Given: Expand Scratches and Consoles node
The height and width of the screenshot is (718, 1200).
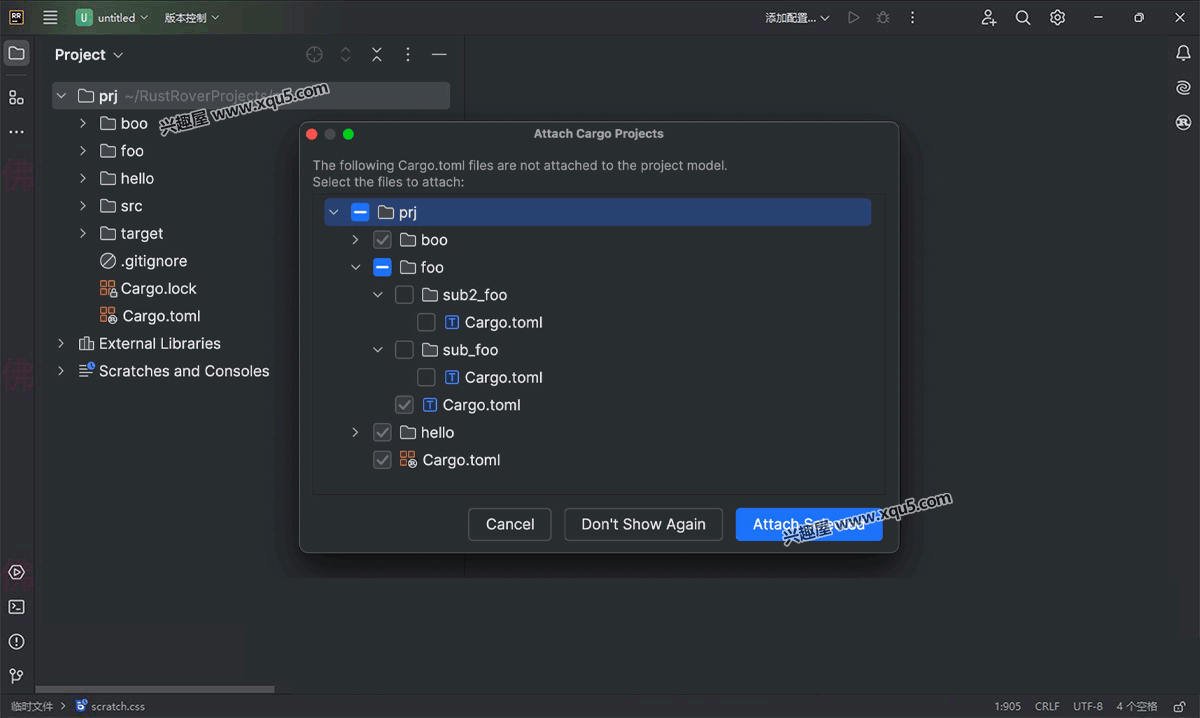Looking at the screenshot, I should [x=61, y=371].
